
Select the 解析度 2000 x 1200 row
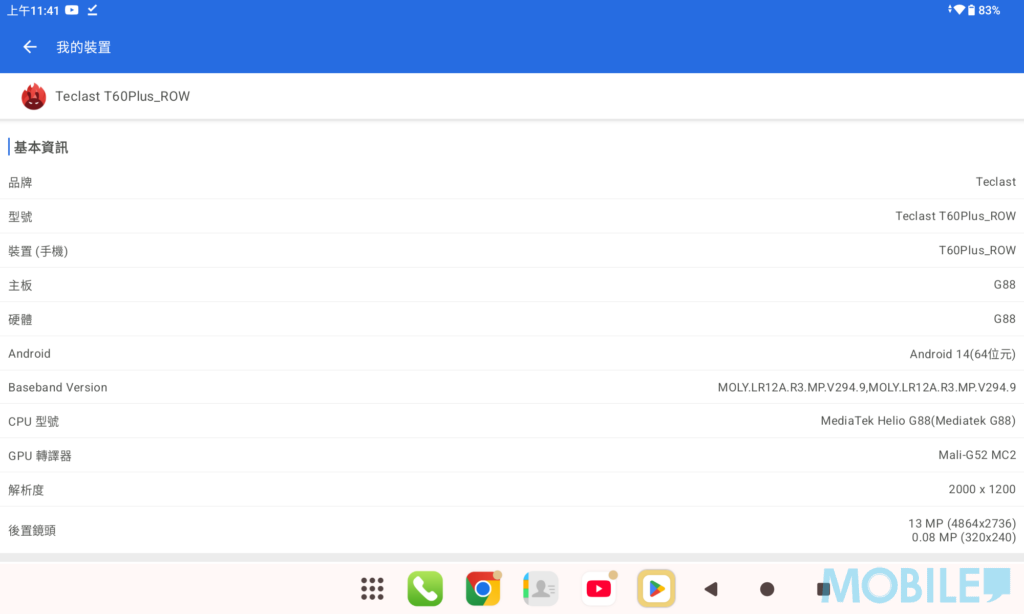click(512, 490)
